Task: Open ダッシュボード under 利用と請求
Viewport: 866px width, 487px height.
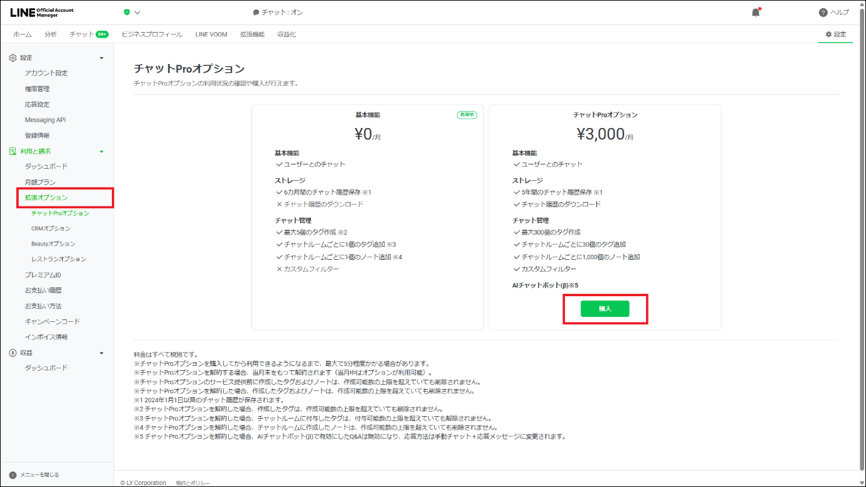Action: point(46,166)
